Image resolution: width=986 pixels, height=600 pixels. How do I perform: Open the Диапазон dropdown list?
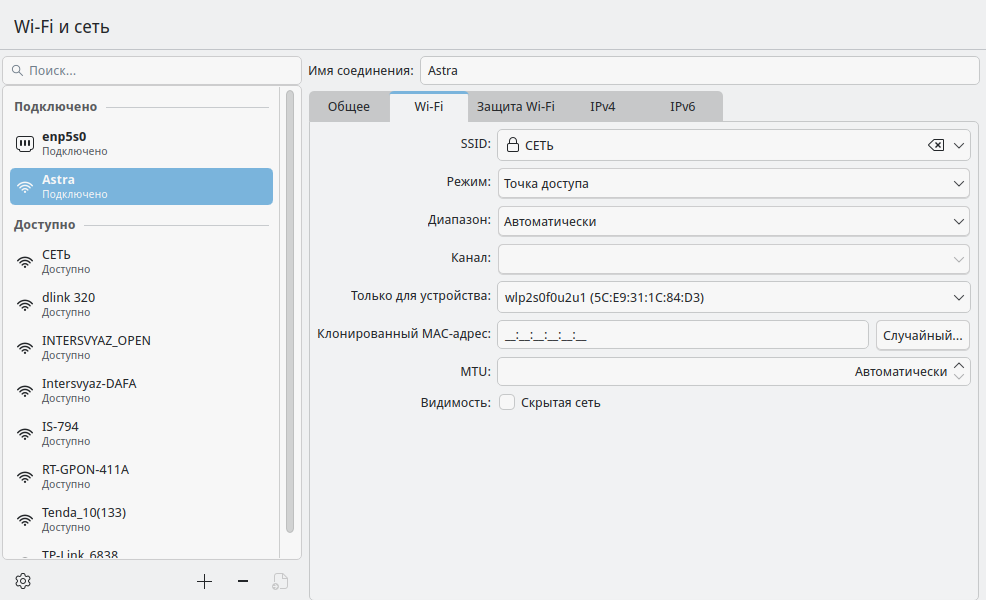coord(733,221)
